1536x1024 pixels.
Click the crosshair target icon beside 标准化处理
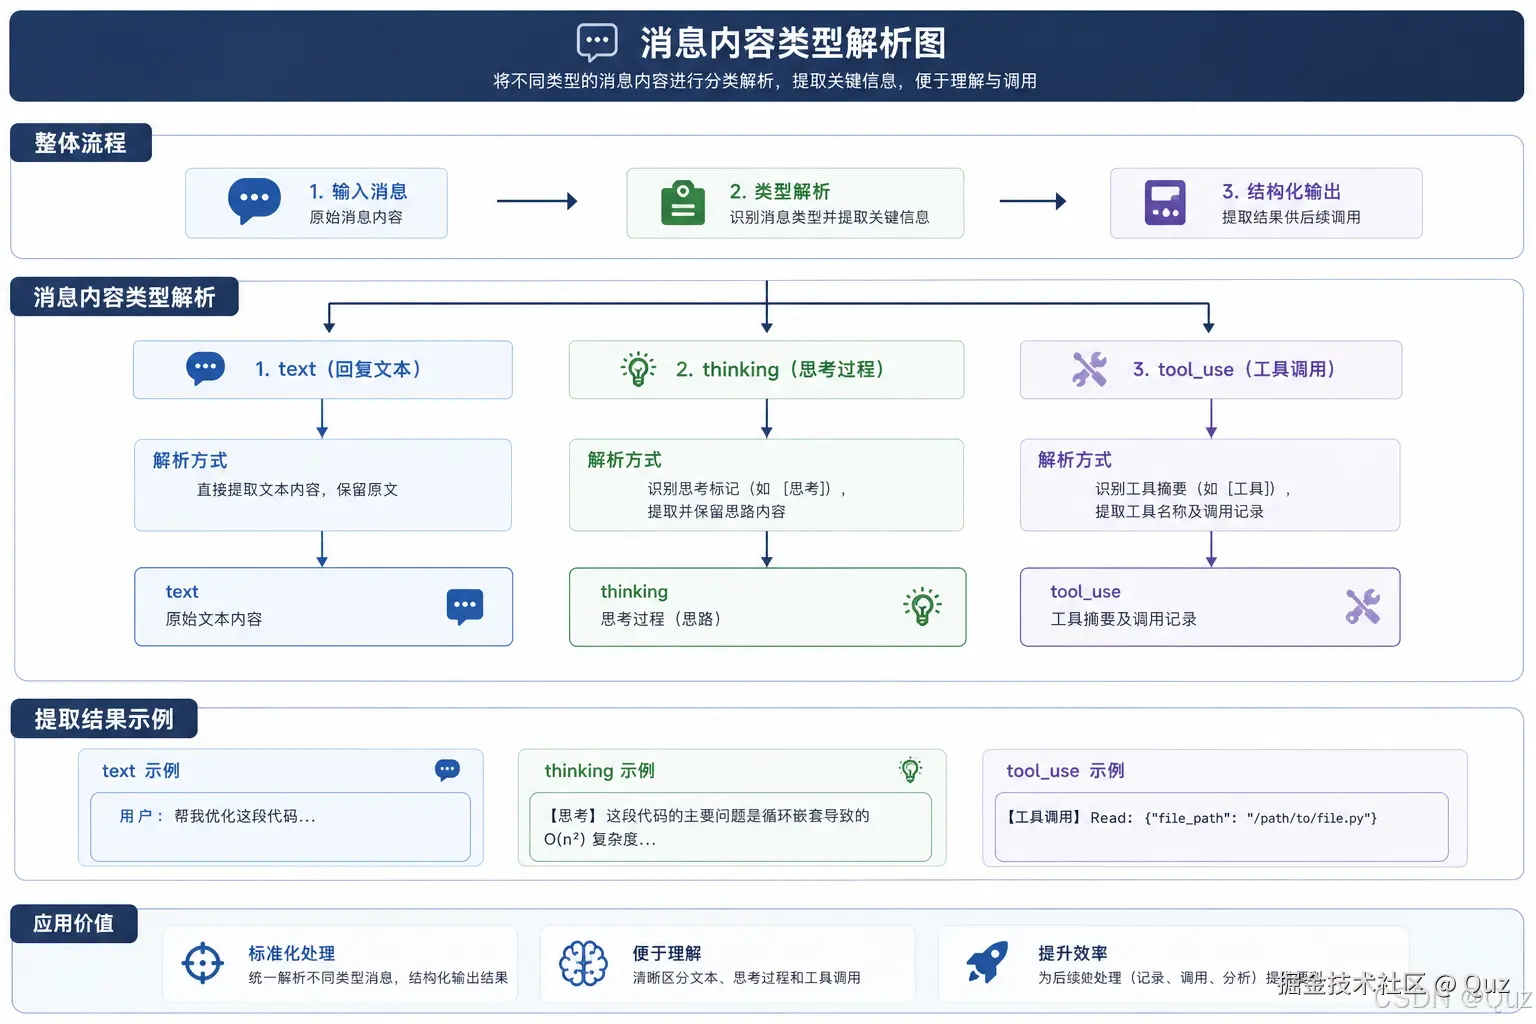point(203,964)
